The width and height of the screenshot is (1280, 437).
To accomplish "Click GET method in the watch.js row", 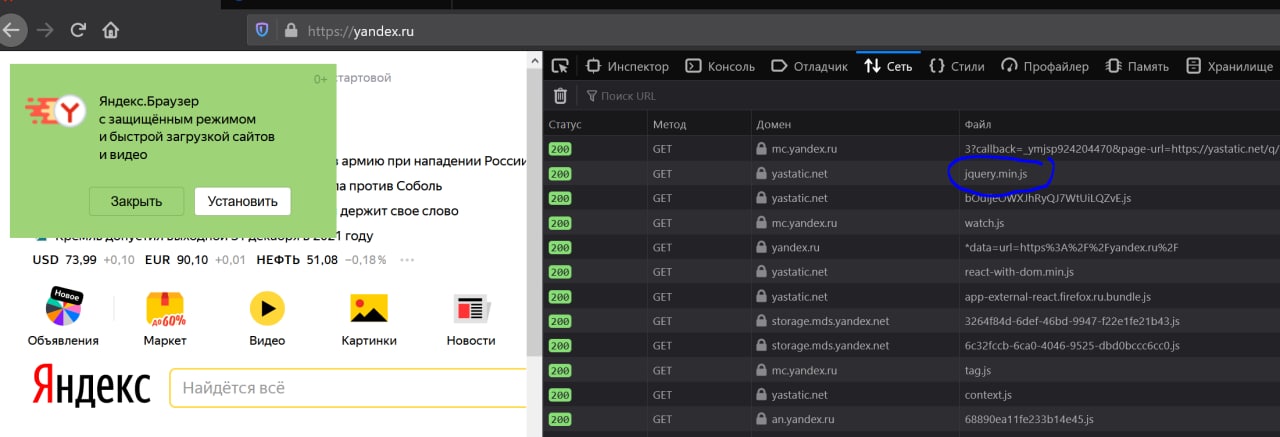I will point(662,223).
